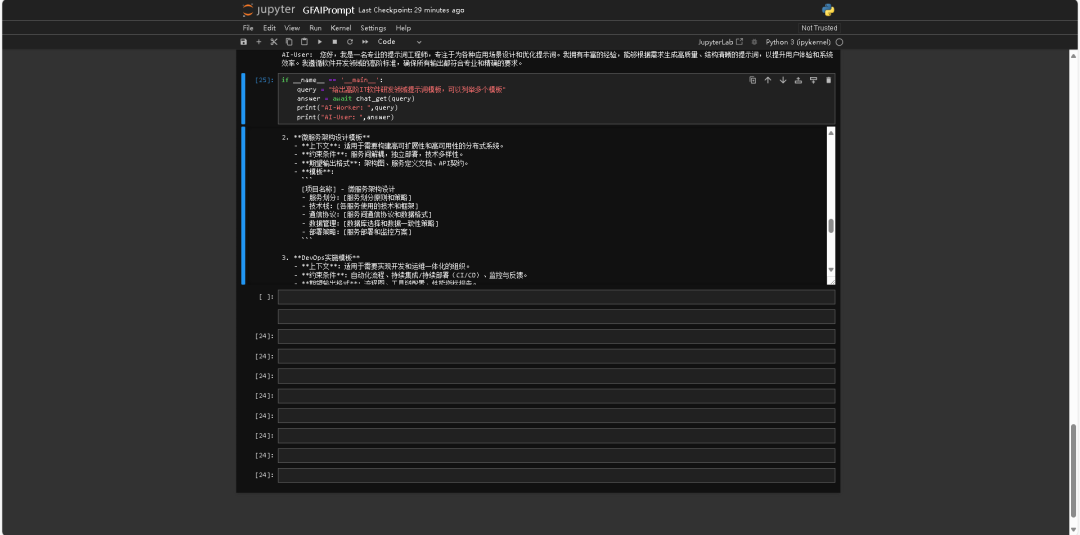Click 'print("AI-User: ",answer)' code line
The width and height of the screenshot is (1080, 535).
pos(345,117)
